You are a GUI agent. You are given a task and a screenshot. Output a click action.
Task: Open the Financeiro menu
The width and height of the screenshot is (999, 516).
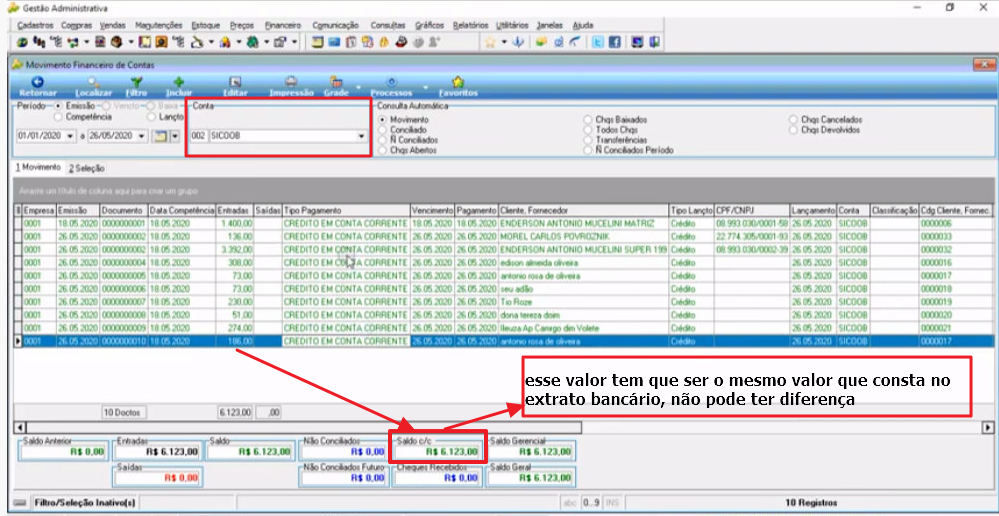click(x=283, y=25)
